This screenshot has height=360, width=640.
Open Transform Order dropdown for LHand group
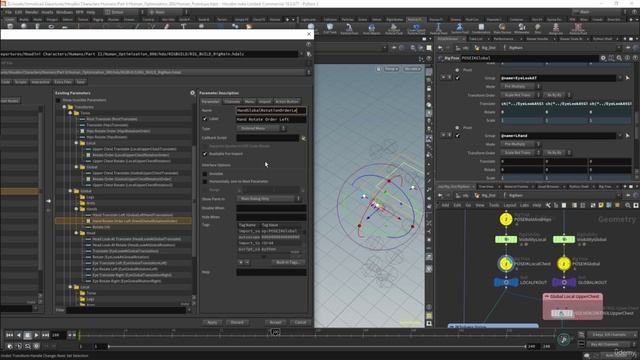[520, 153]
